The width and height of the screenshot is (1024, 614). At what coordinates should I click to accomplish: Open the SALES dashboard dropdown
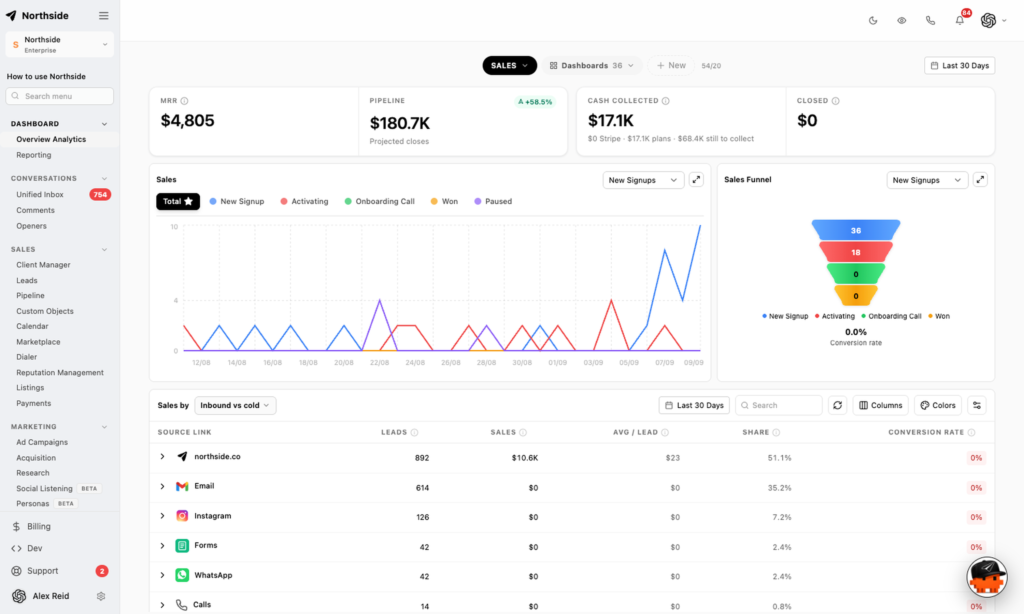pos(509,65)
